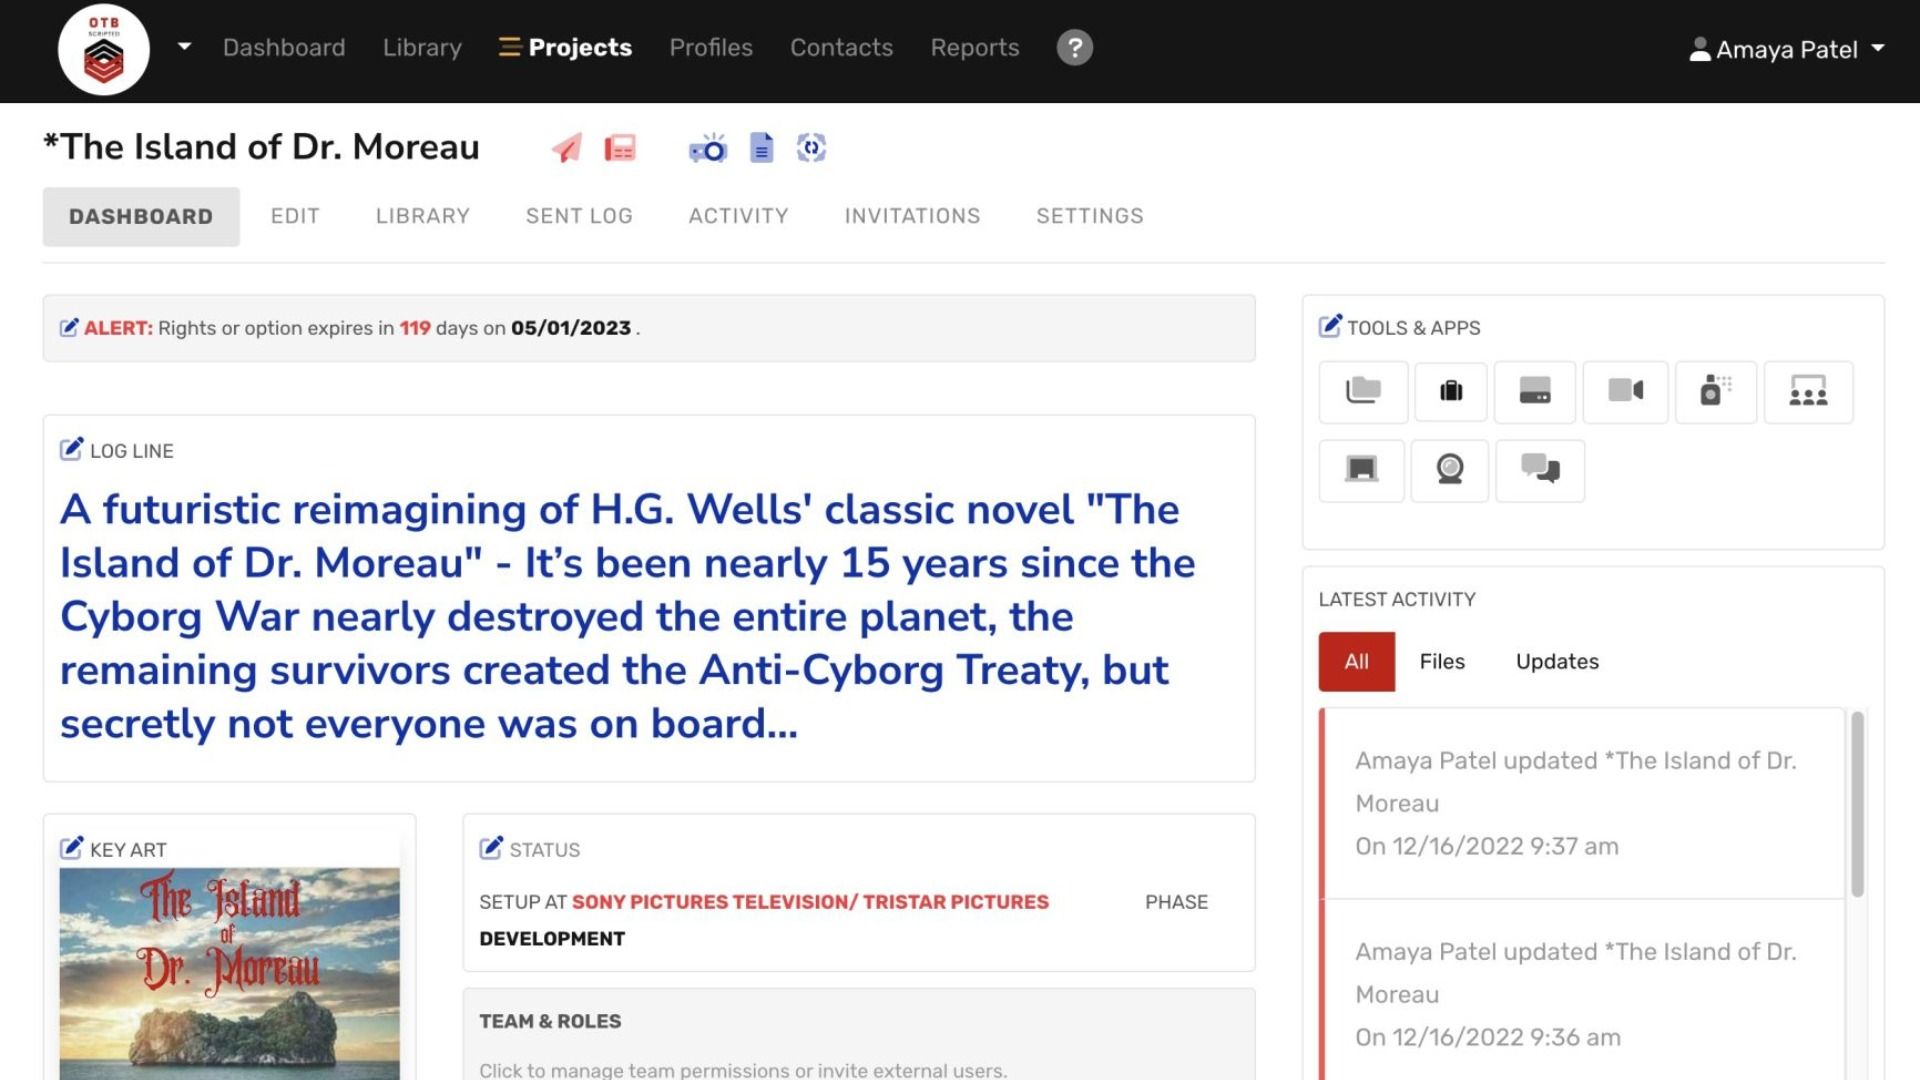Click the webcam tool icon
The width and height of the screenshot is (1920, 1080).
click(1449, 469)
